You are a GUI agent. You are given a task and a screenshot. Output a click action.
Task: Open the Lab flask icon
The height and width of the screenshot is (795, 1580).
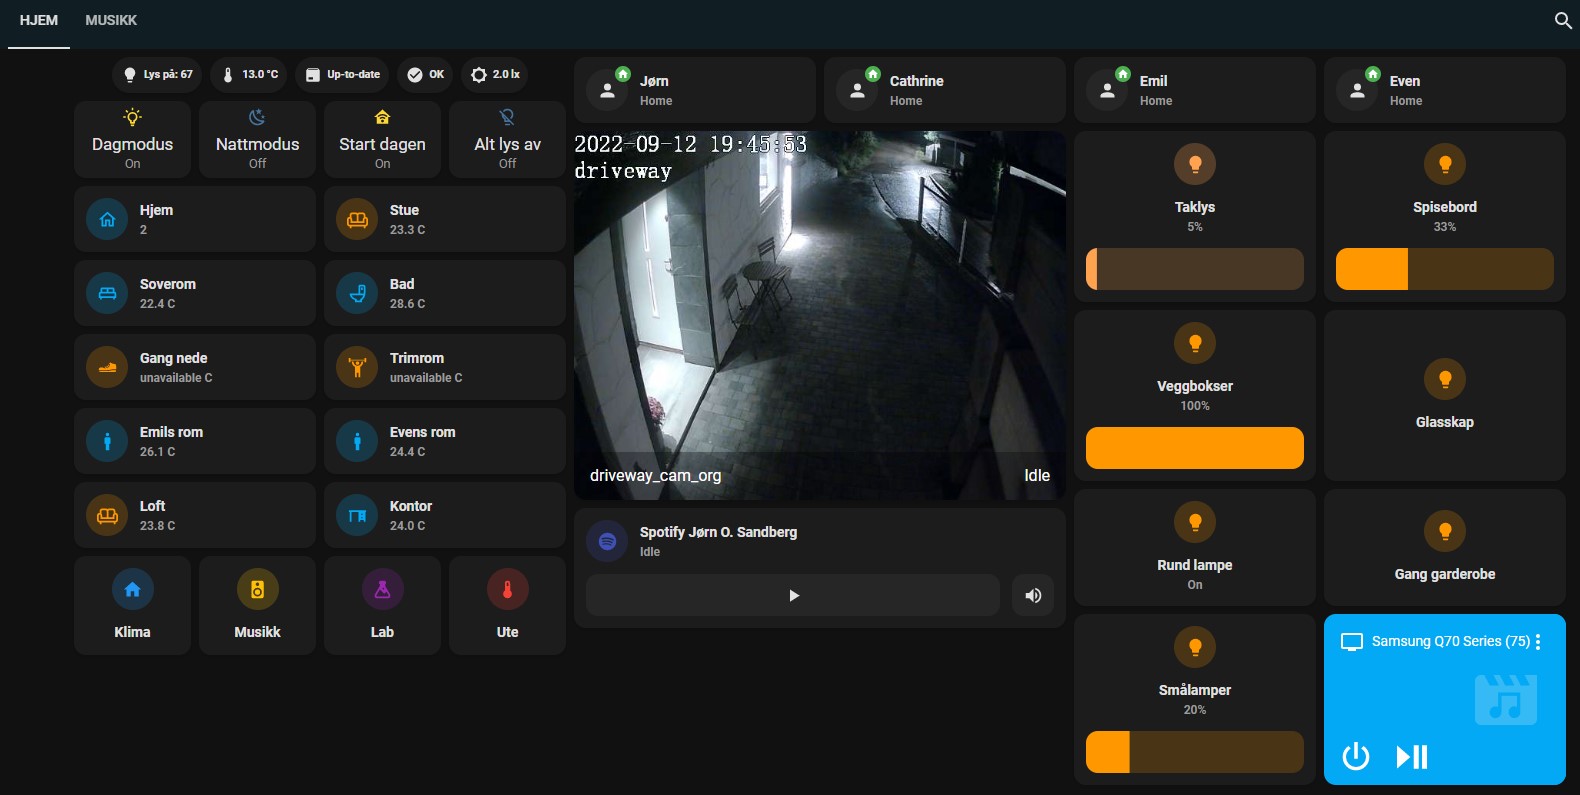point(382,590)
